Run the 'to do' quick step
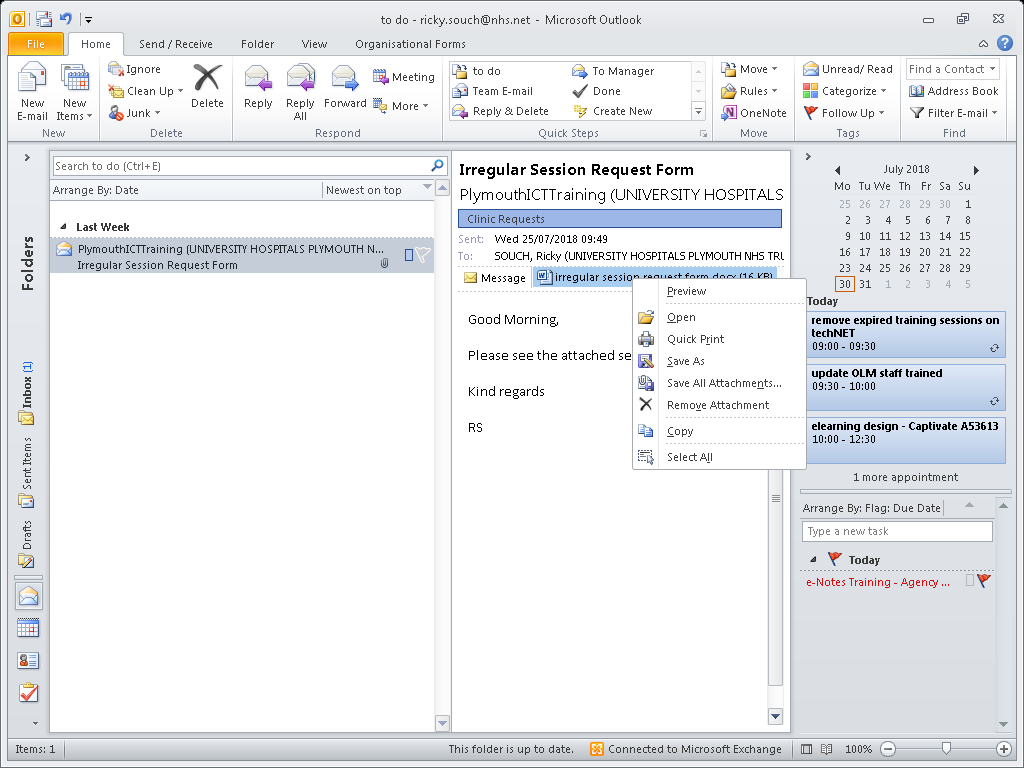Image resolution: width=1024 pixels, height=768 pixels. [x=477, y=71]
